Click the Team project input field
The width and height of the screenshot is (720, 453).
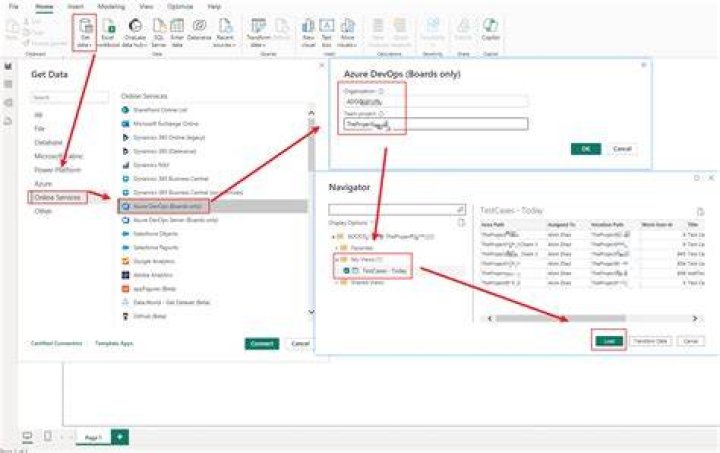pyautogui.click(x=436, y=124)
